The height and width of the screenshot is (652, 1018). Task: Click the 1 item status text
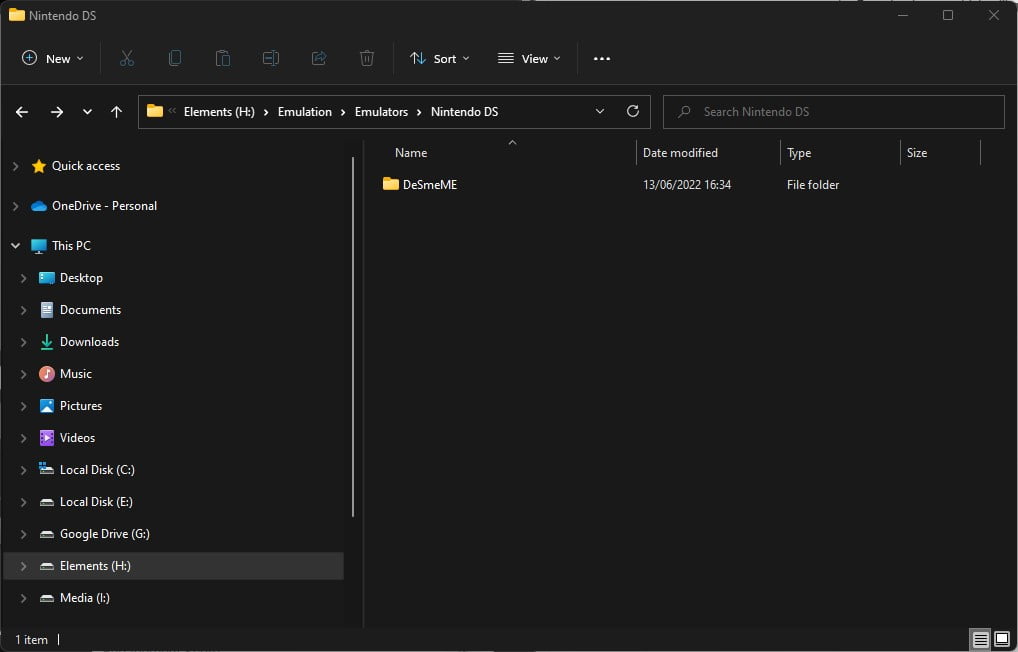32,640
